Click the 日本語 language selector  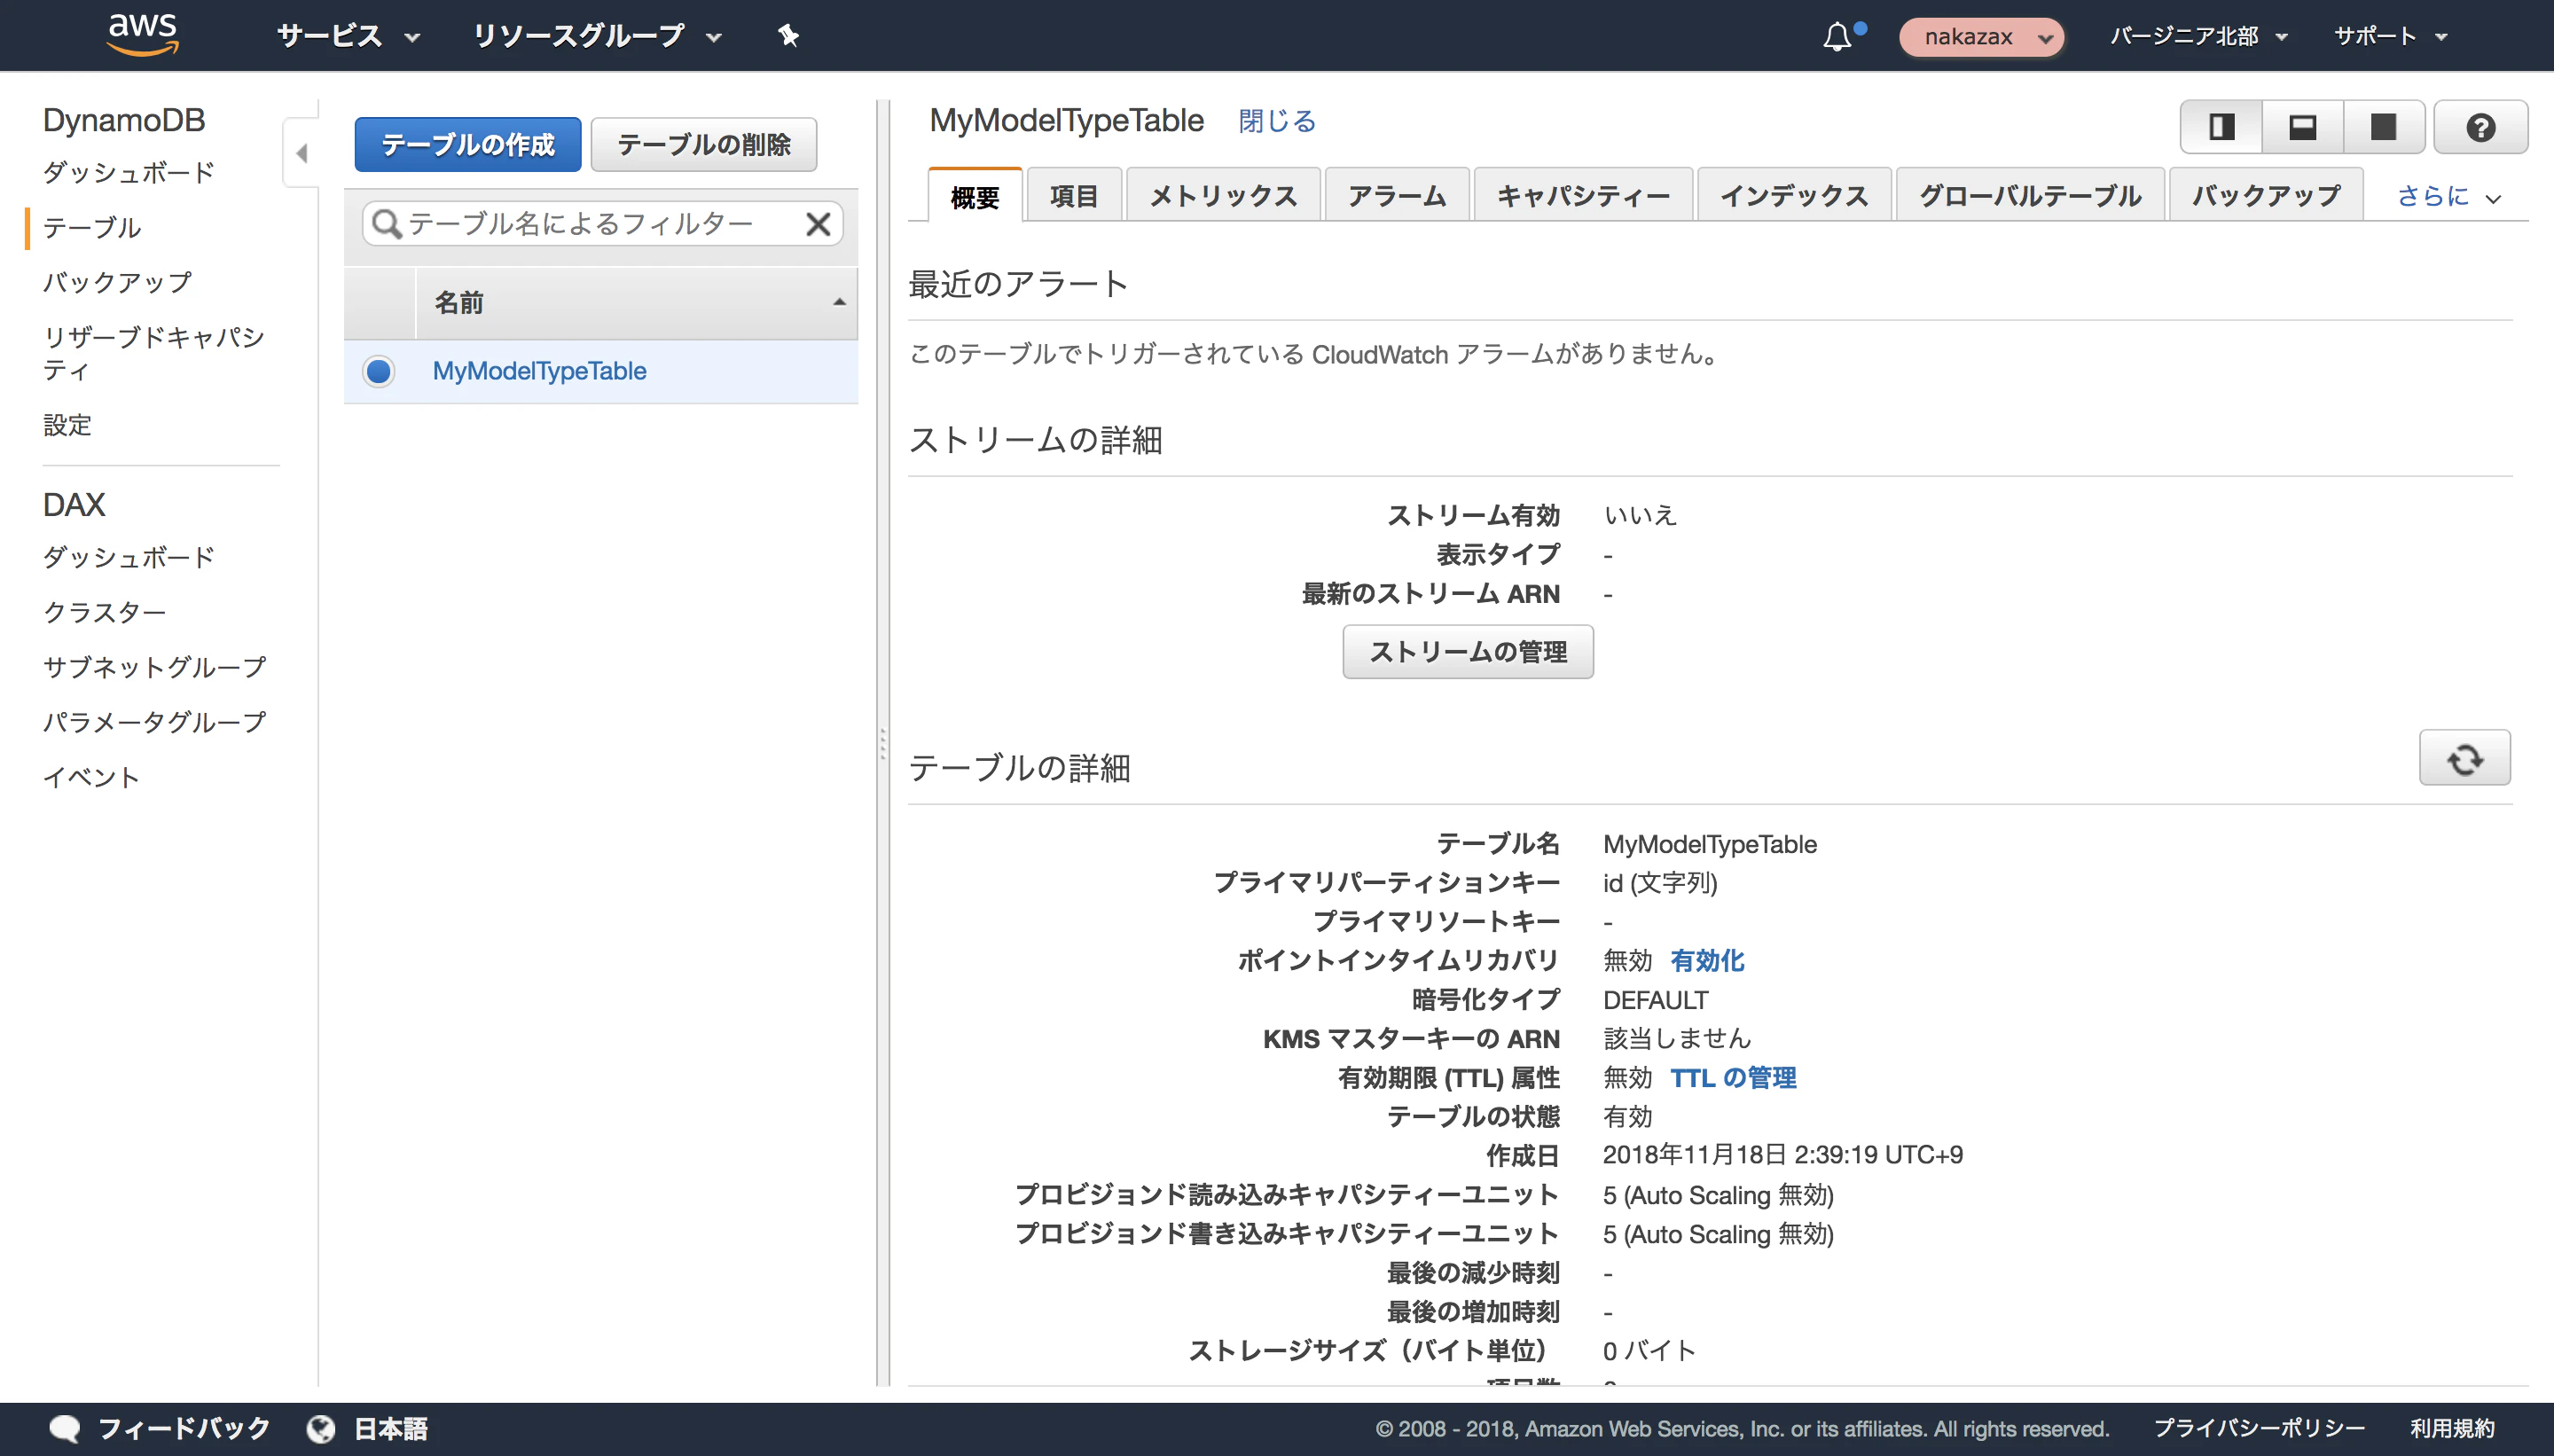(x=391, y=1428)
